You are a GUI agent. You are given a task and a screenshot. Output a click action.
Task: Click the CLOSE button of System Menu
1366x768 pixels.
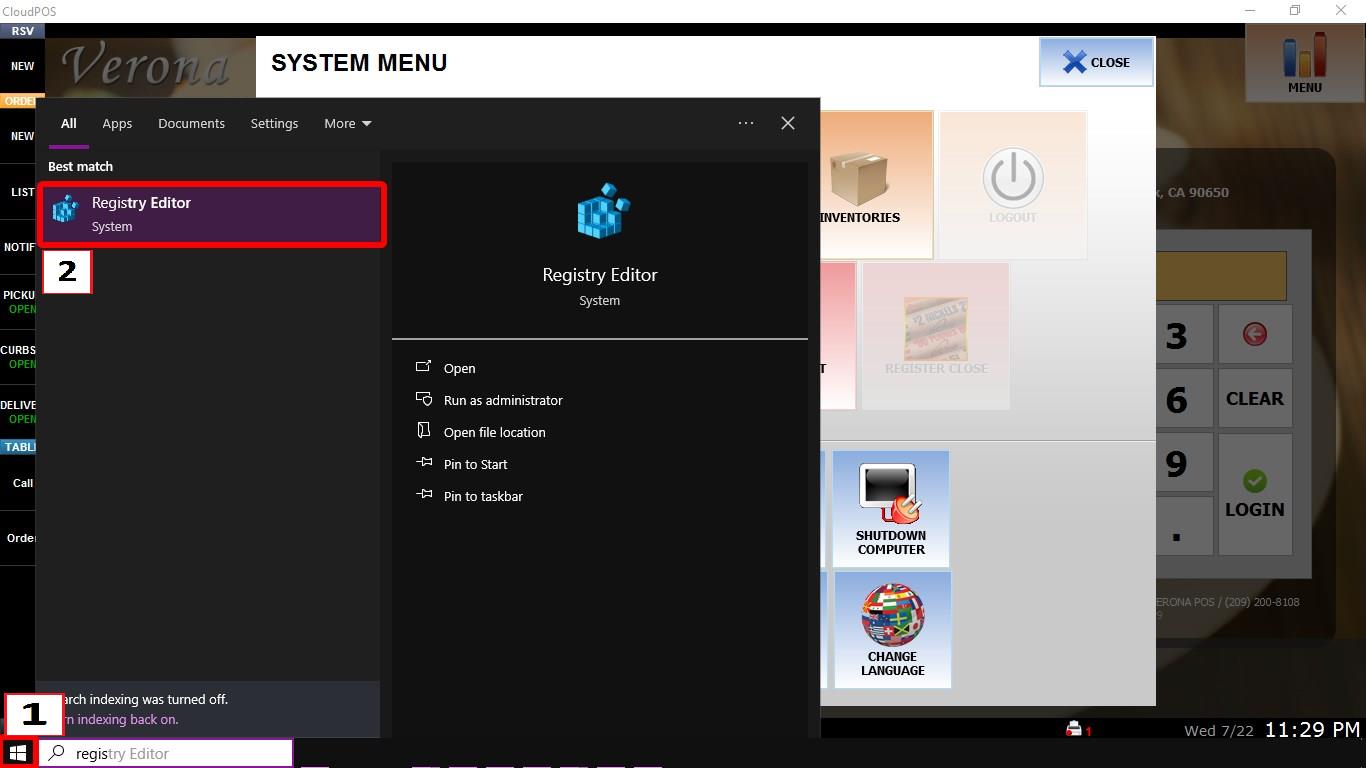[x=1097, y=62]
